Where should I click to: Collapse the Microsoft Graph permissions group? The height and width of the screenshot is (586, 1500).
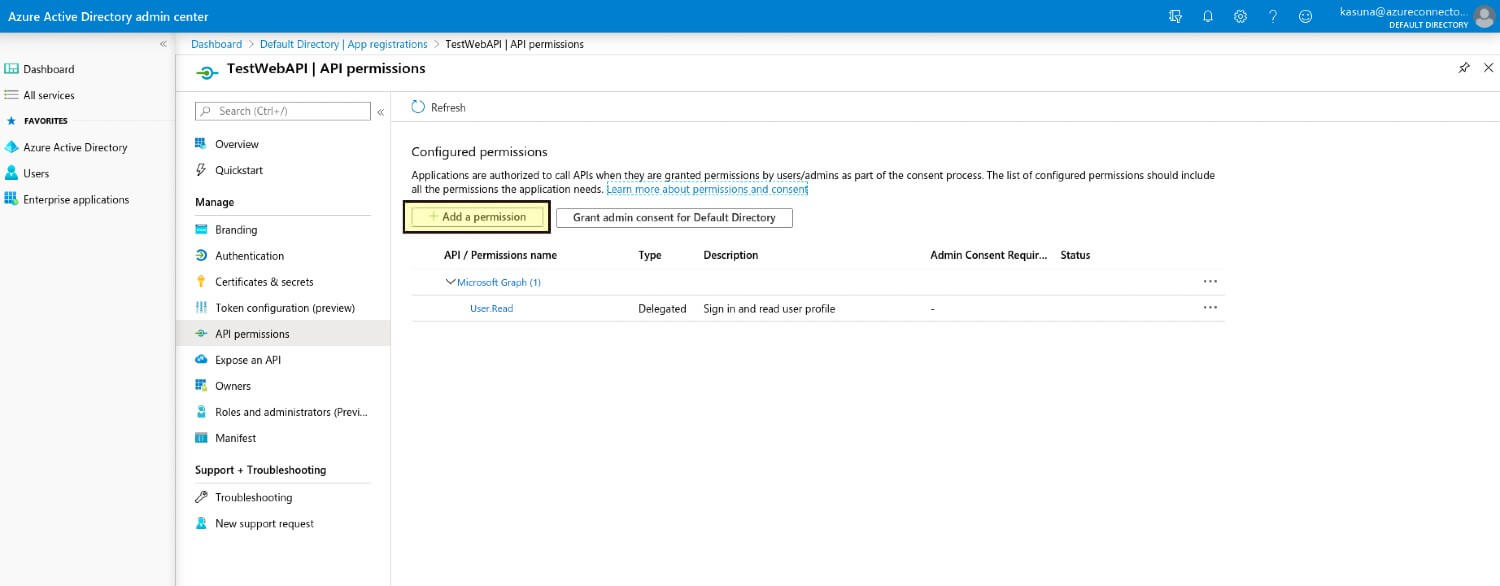tap(451, 281)
